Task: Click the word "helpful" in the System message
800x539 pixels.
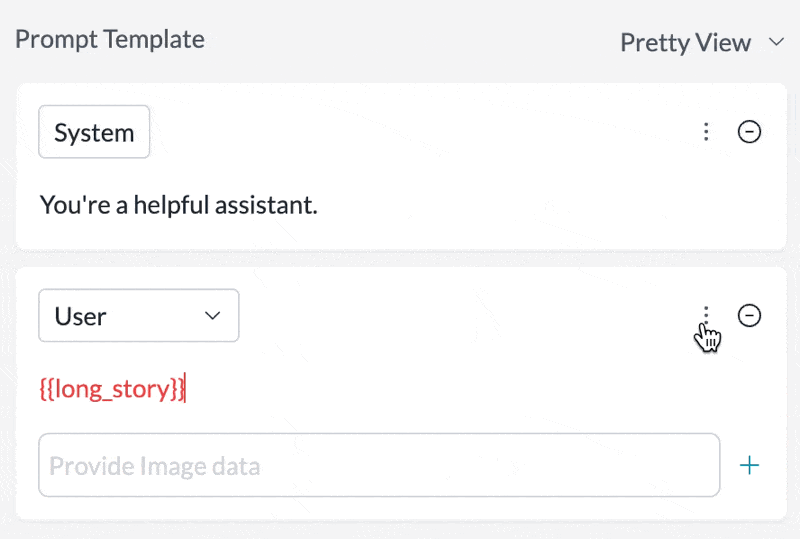Action: pyautogui.click(x=170, y=206)
